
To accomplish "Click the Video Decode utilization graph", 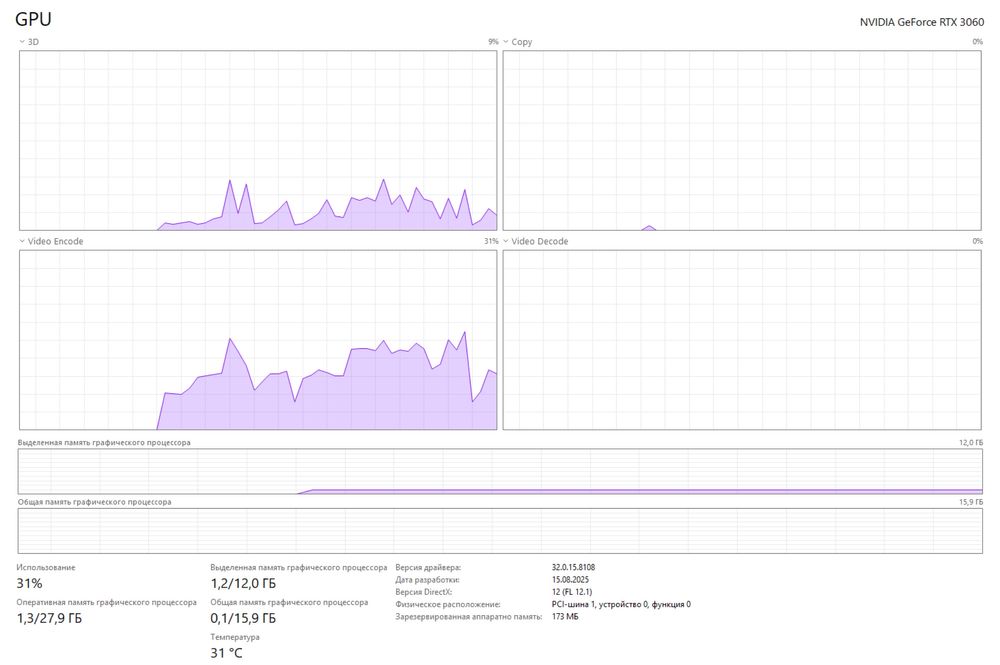I will (742, 340).
